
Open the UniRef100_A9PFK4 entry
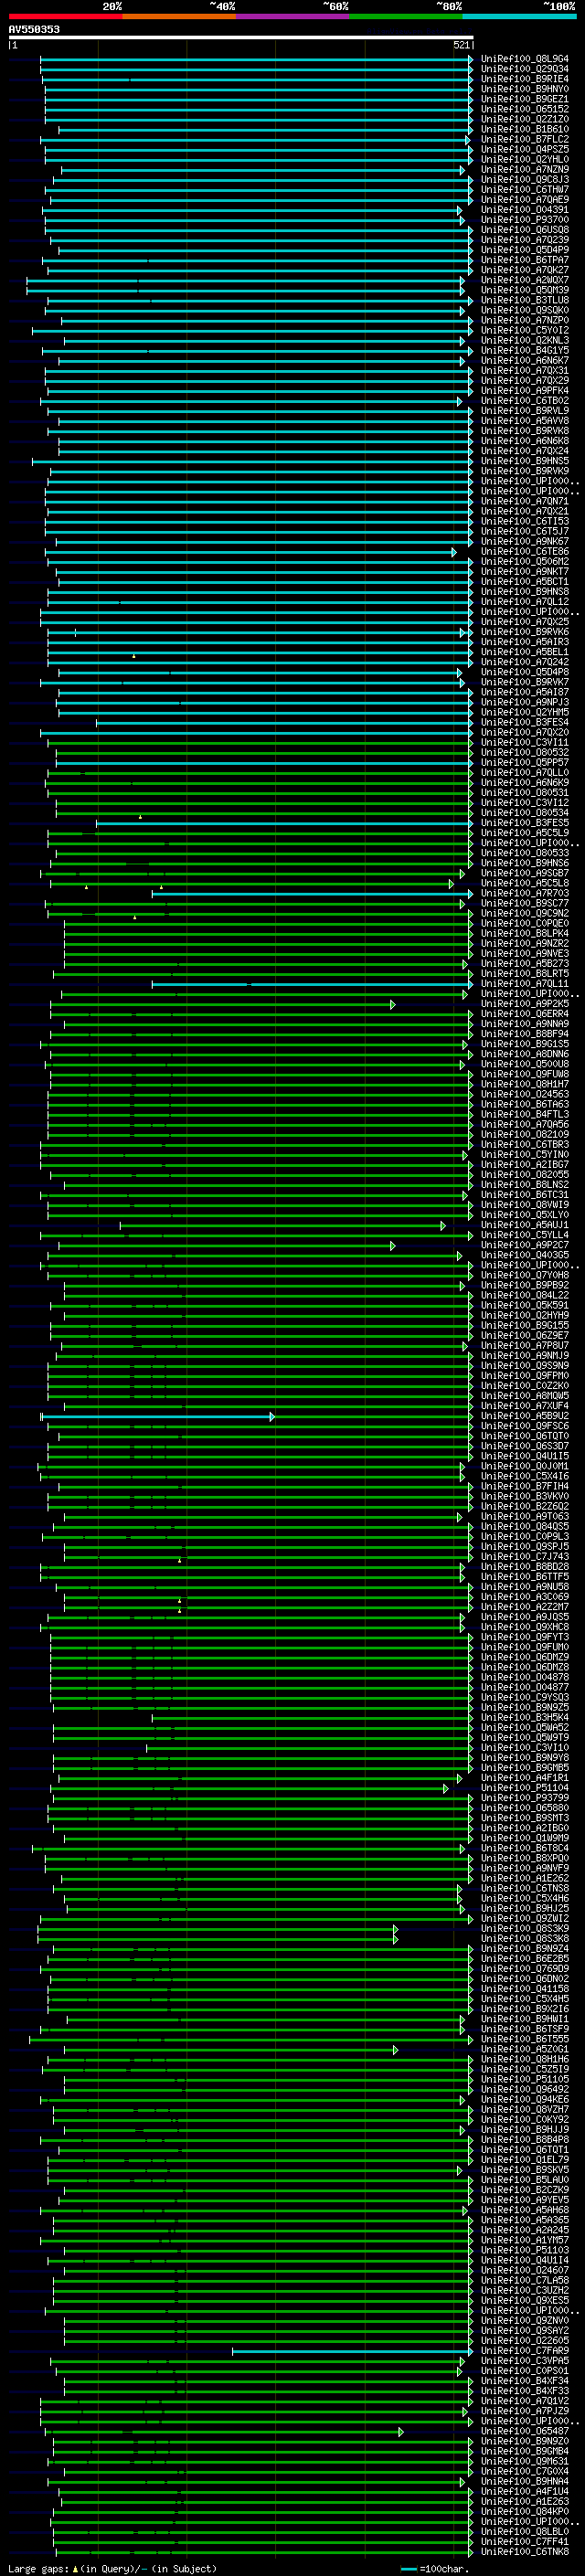pos(525,391)
